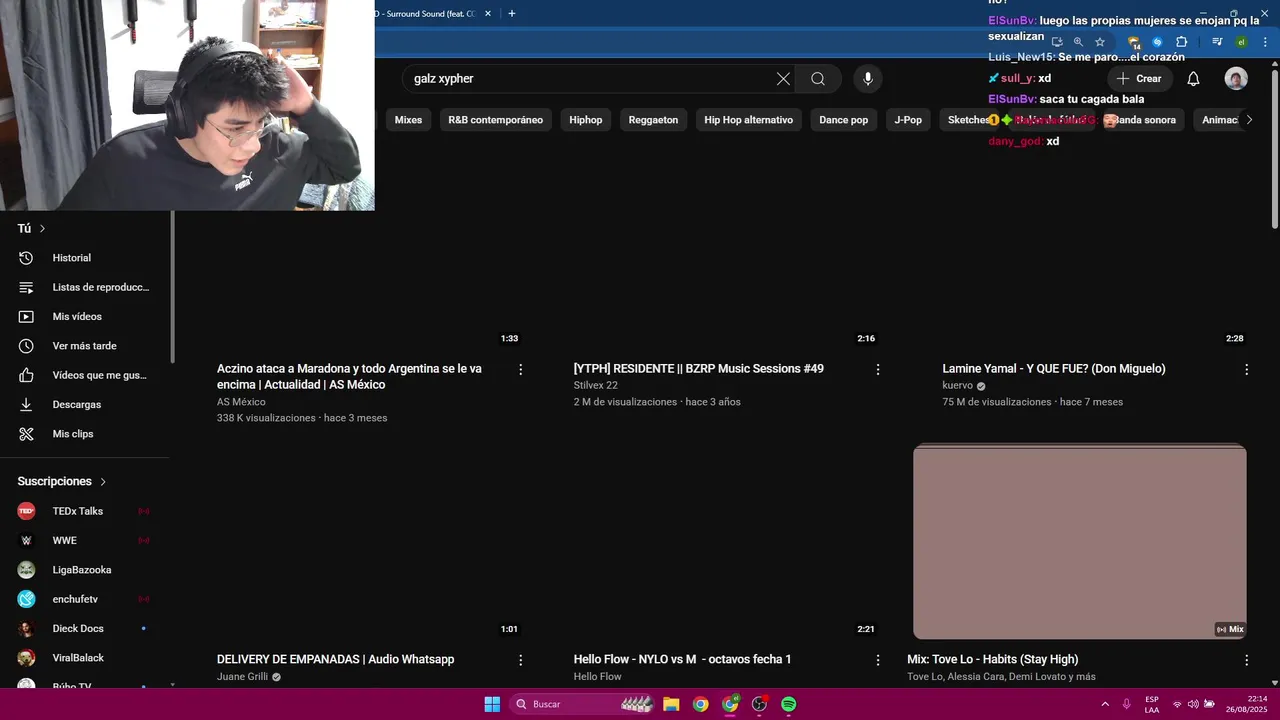Open Ver más tarde in the sidebar
This screenshot has width=1280, height=720.
87,346
